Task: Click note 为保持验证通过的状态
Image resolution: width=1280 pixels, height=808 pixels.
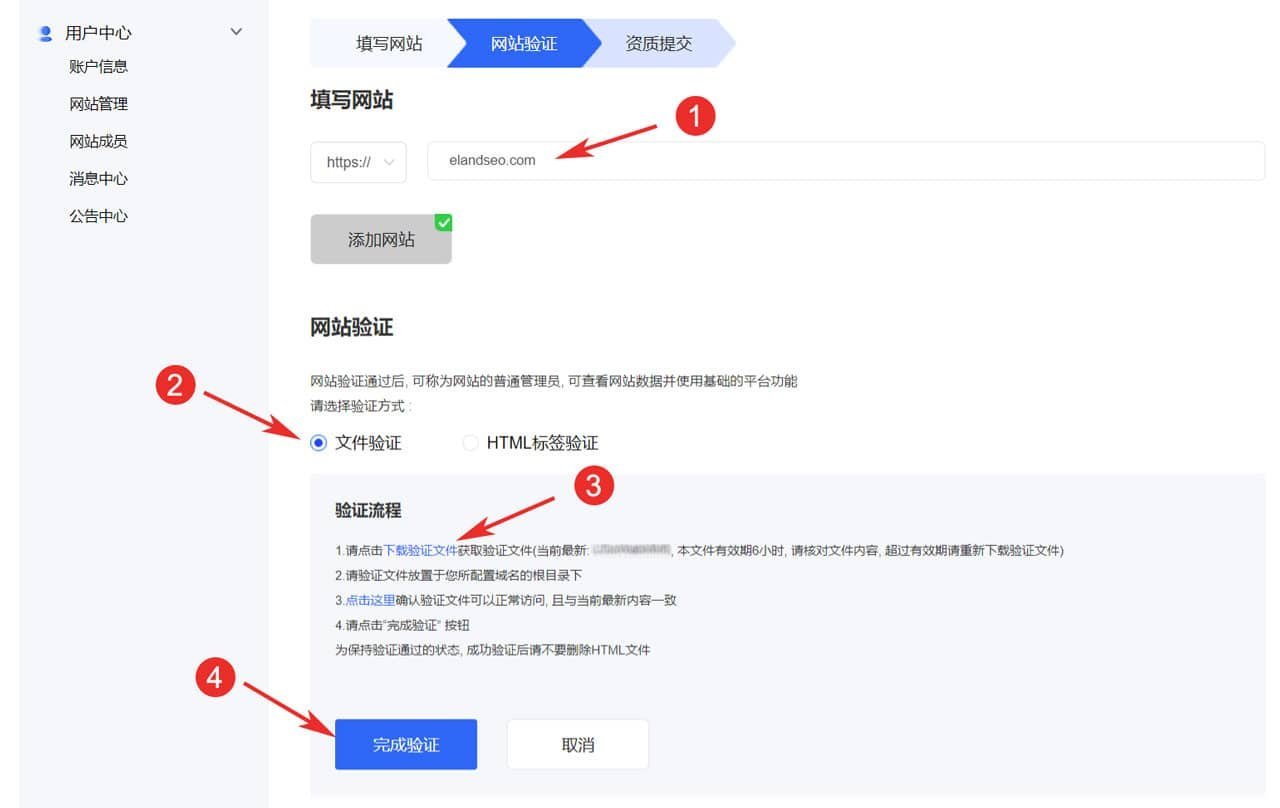Action: 493,650
